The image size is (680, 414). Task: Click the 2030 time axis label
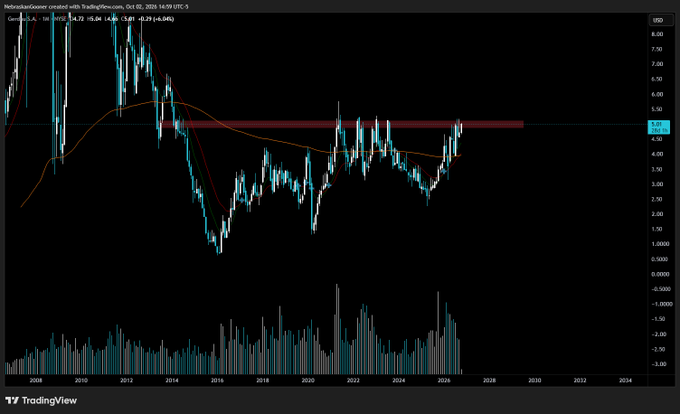[535, 381]
